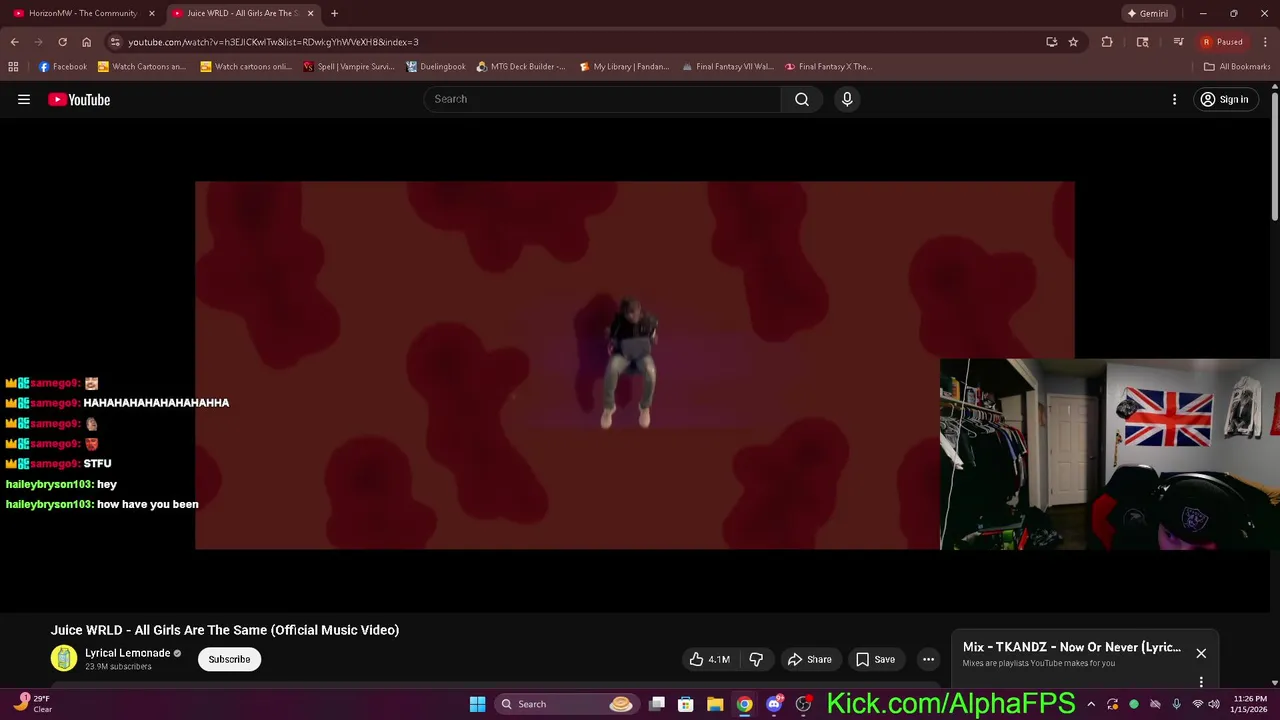Expand the Mix TKANDZ playlist title
This screenshot has height=720, width=1280.
1072,647
